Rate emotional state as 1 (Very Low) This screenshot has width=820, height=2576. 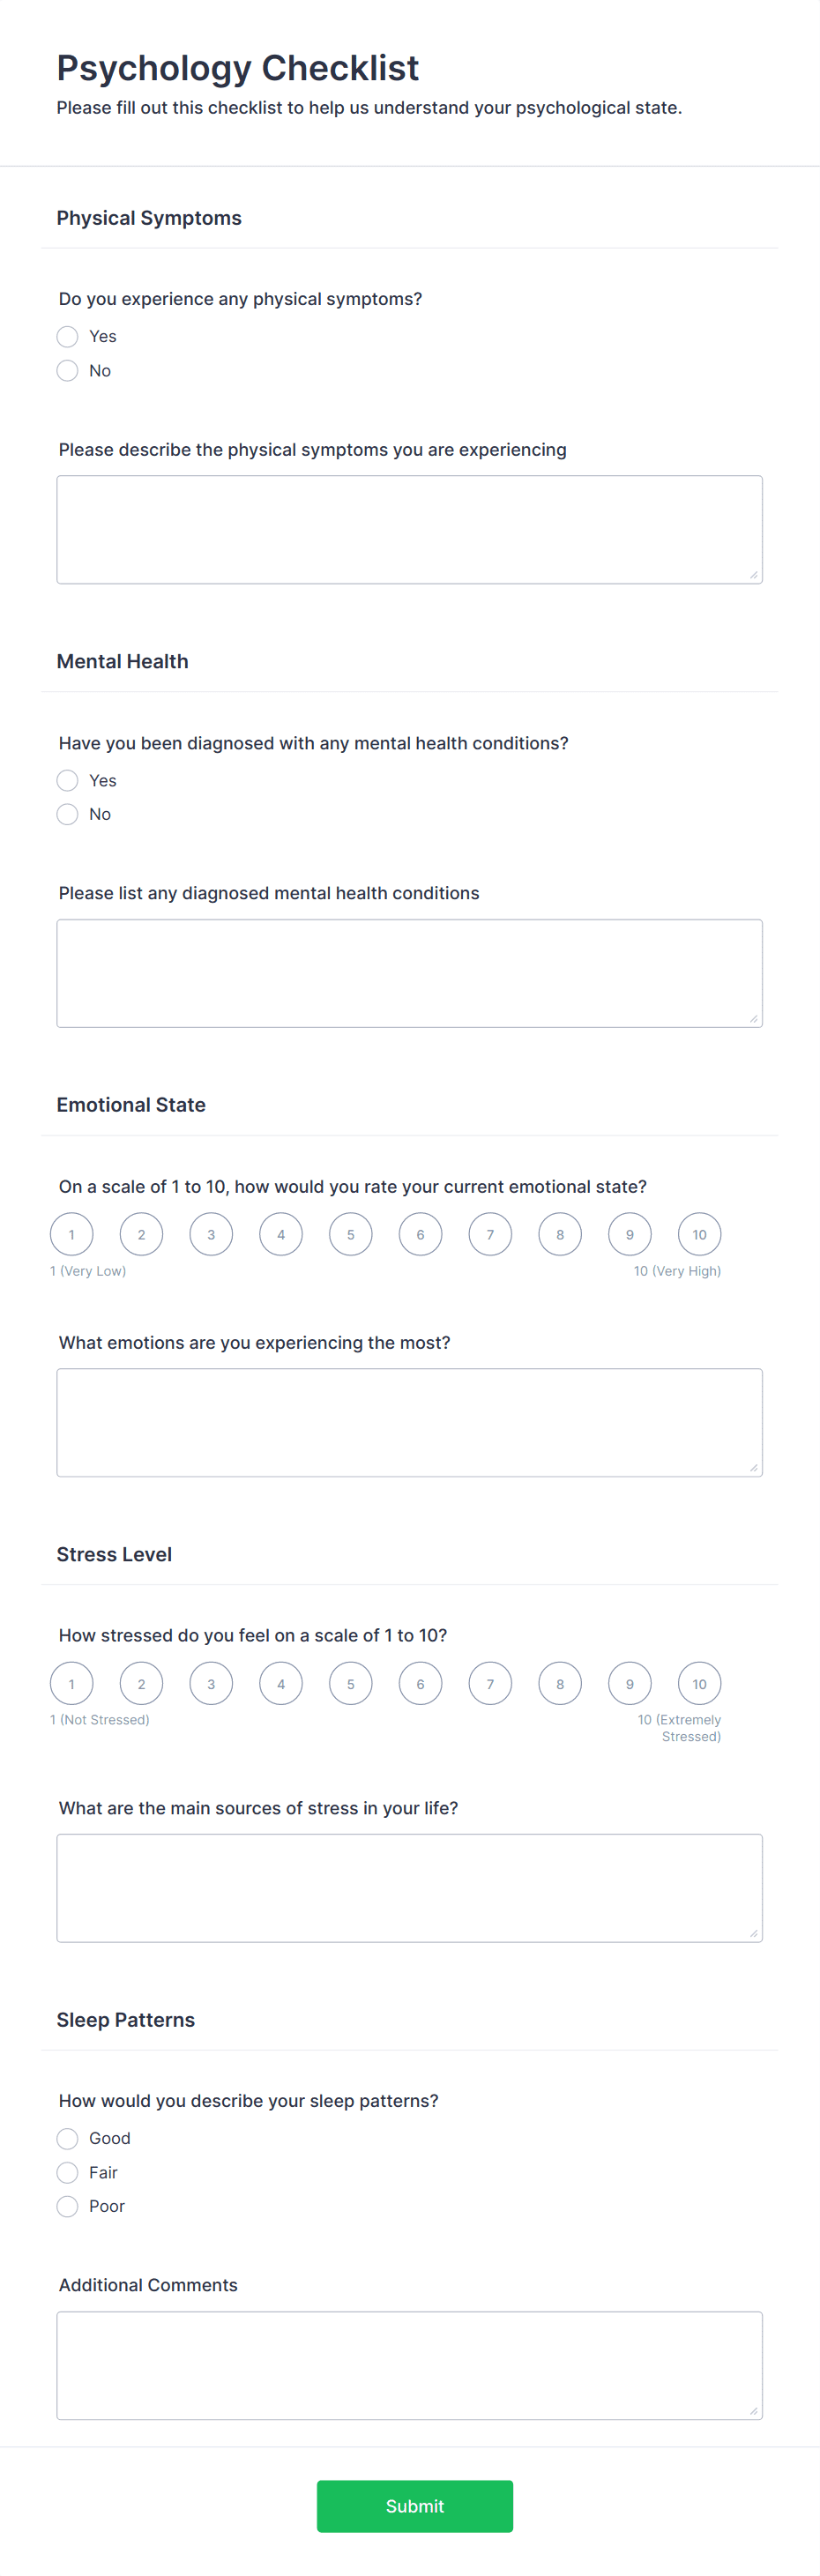(x=72, y=1235)
